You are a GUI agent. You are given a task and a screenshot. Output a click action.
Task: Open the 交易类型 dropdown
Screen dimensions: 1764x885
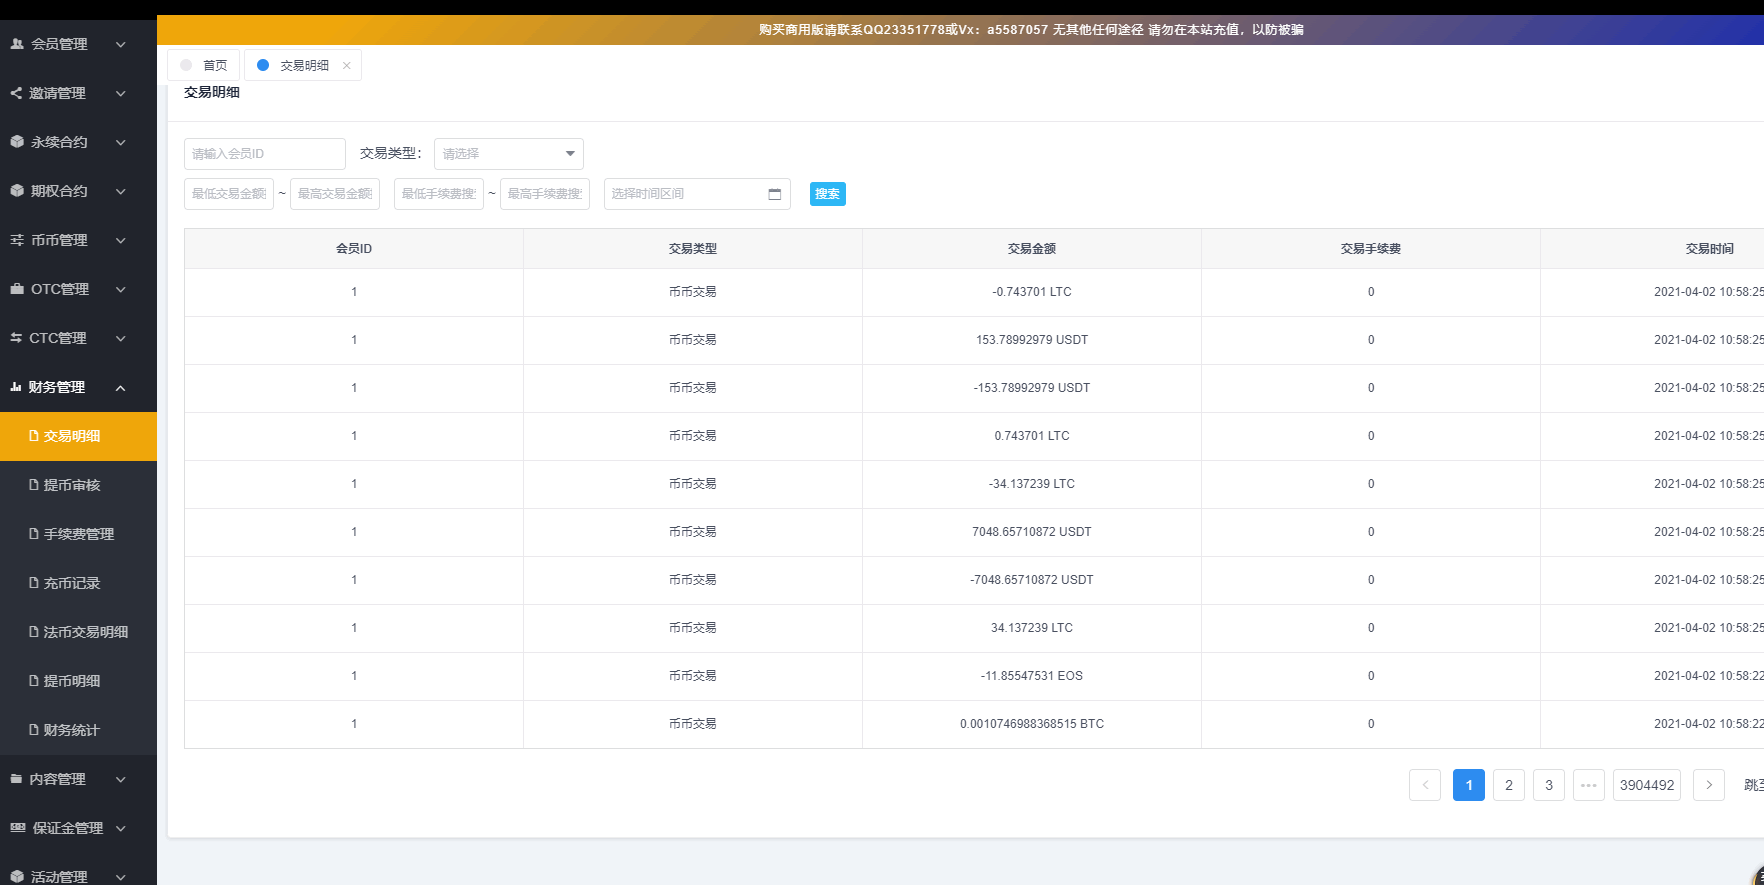508,154
